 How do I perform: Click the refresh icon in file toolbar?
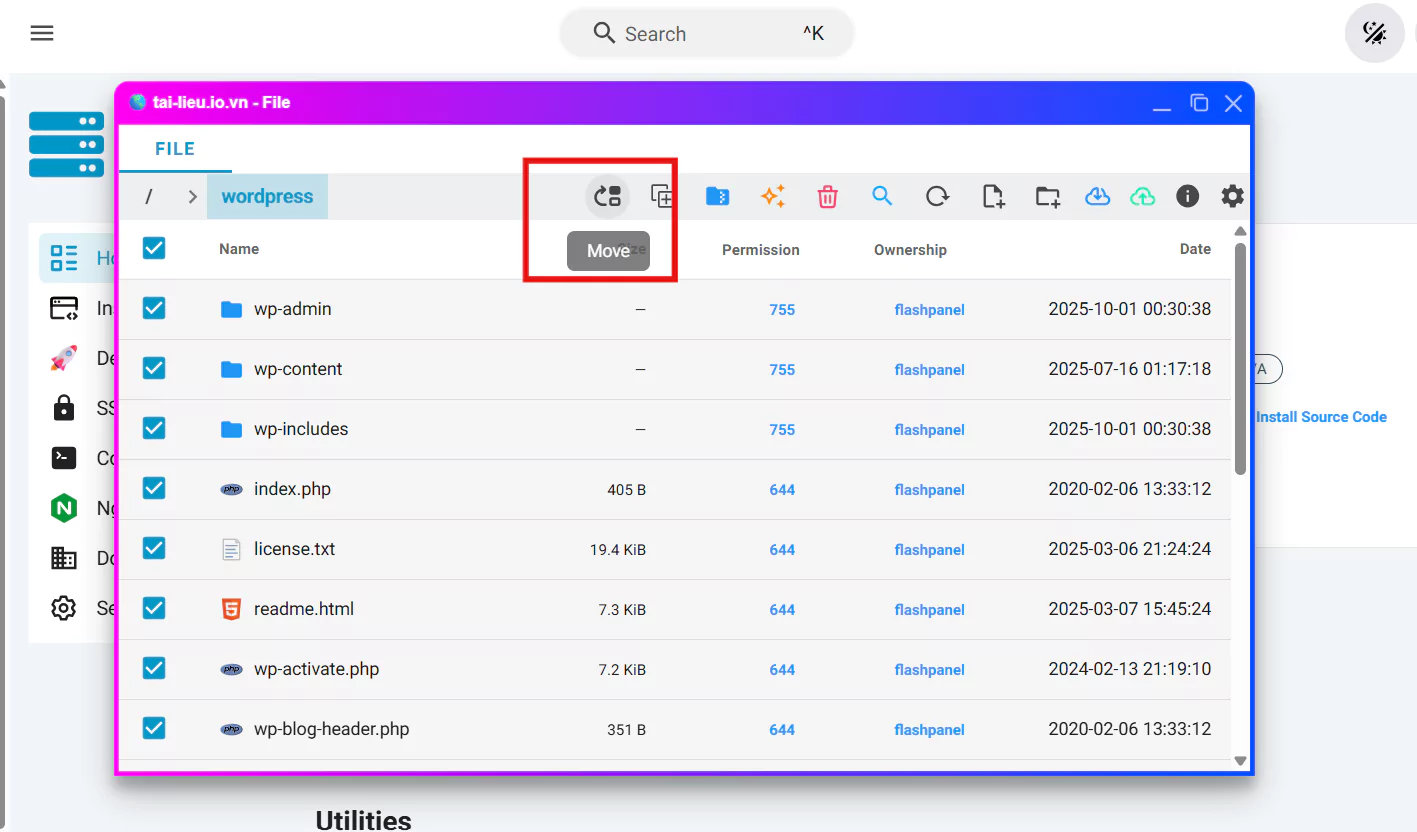[x=937, y=197]
